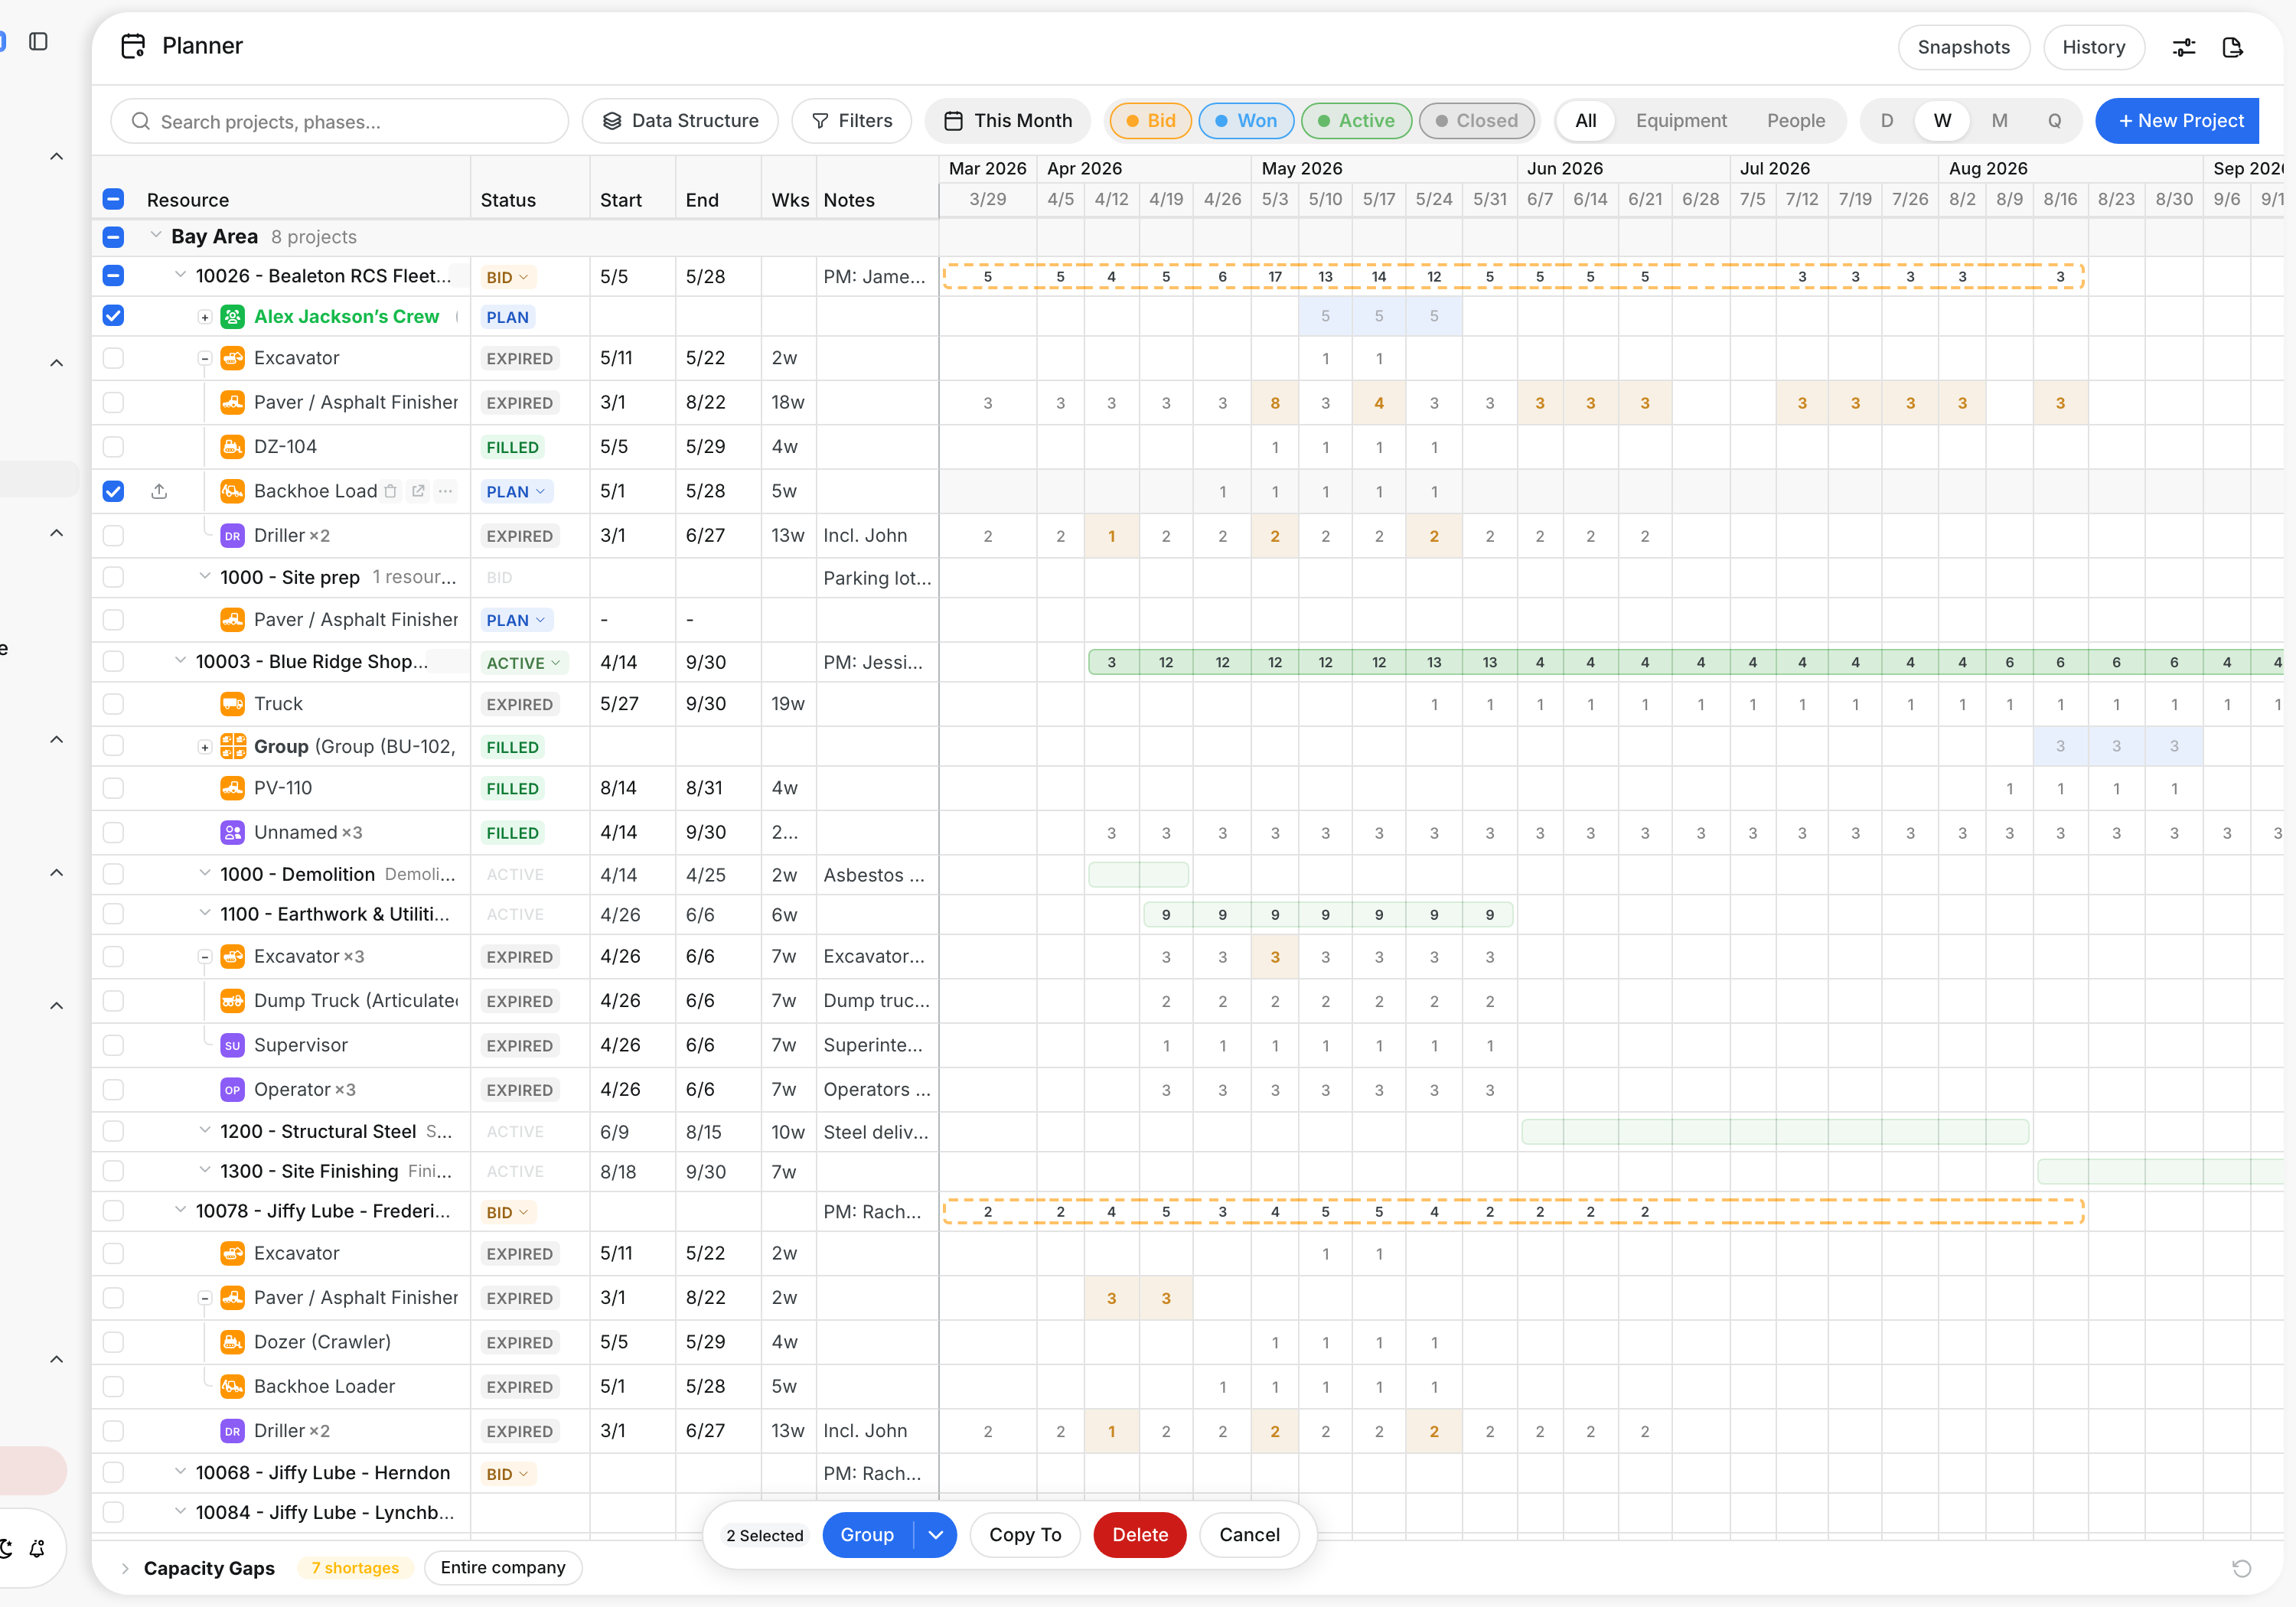Screen dimensions: 2296x1607
Task: Switch to the Equipment tab
Action: tap(1681, 121)
